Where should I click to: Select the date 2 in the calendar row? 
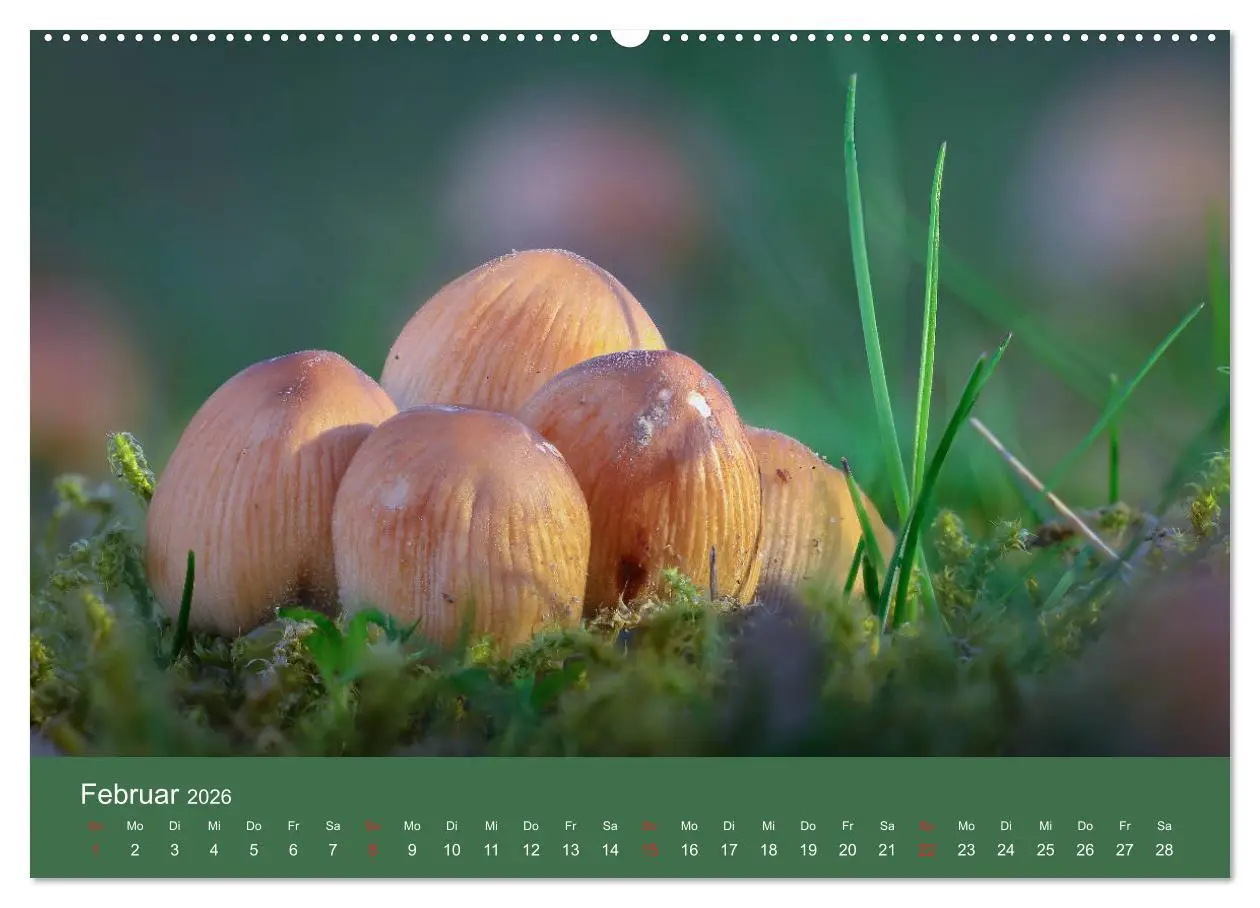(x=135, y=850)
